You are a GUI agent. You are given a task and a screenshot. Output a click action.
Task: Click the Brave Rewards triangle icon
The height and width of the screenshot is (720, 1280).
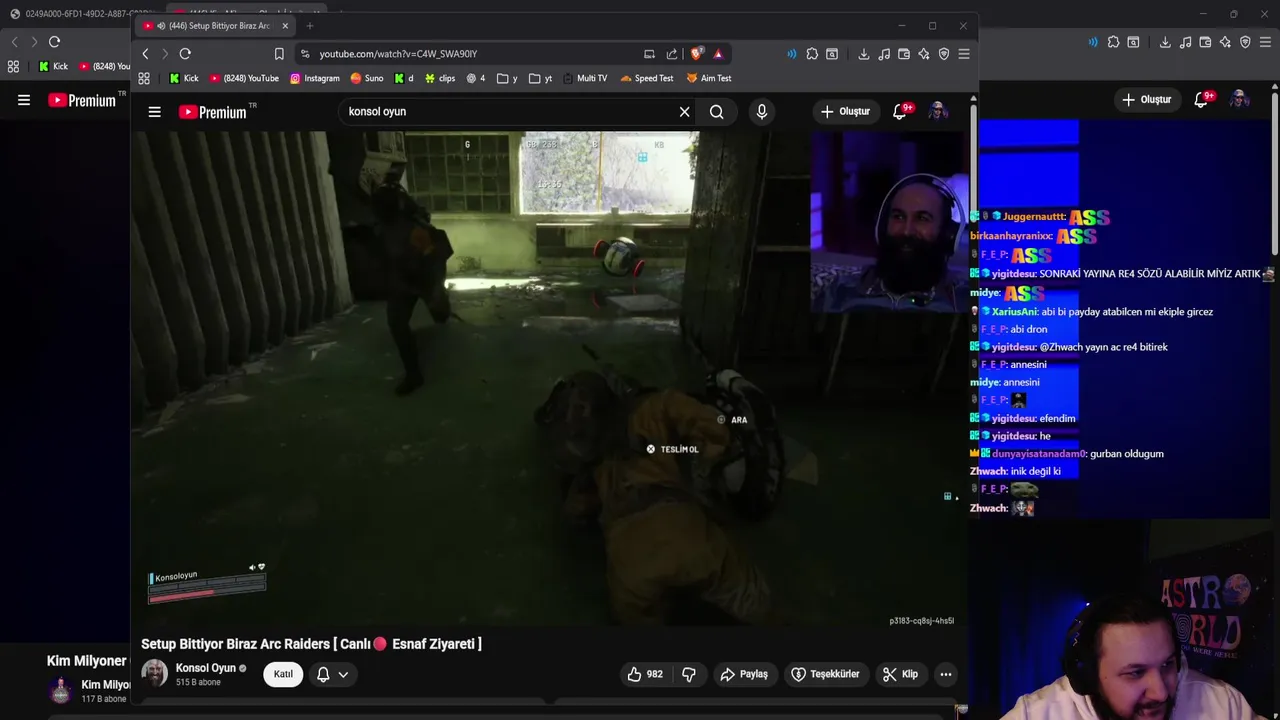[x=718, y=54]
